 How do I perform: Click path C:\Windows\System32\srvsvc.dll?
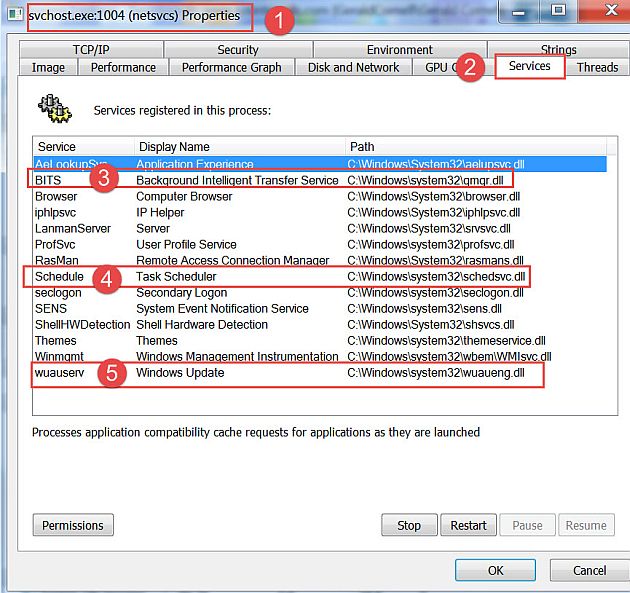click(x=429, y=228)
